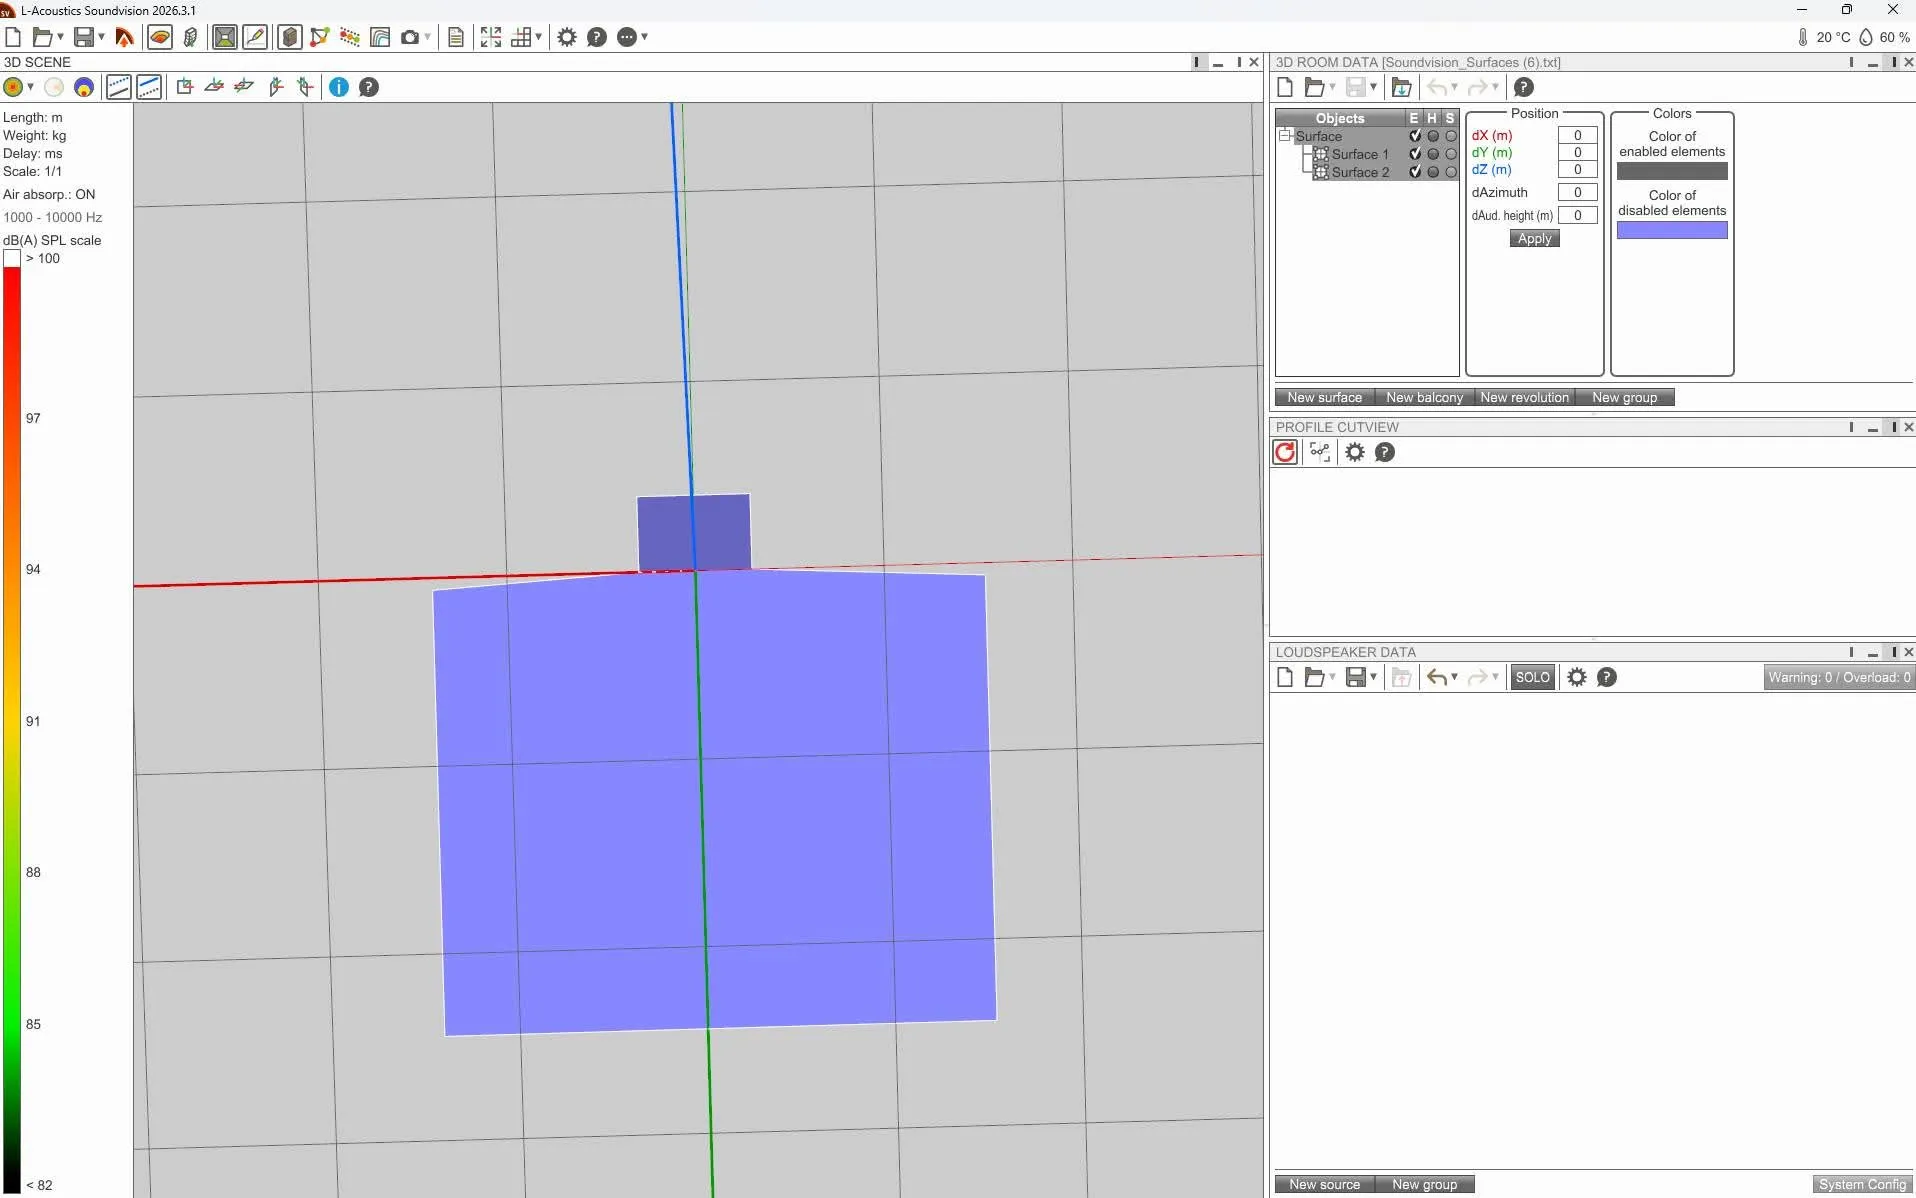
Task: Collapse the Surface tree group
Action: click(1286, 136)
